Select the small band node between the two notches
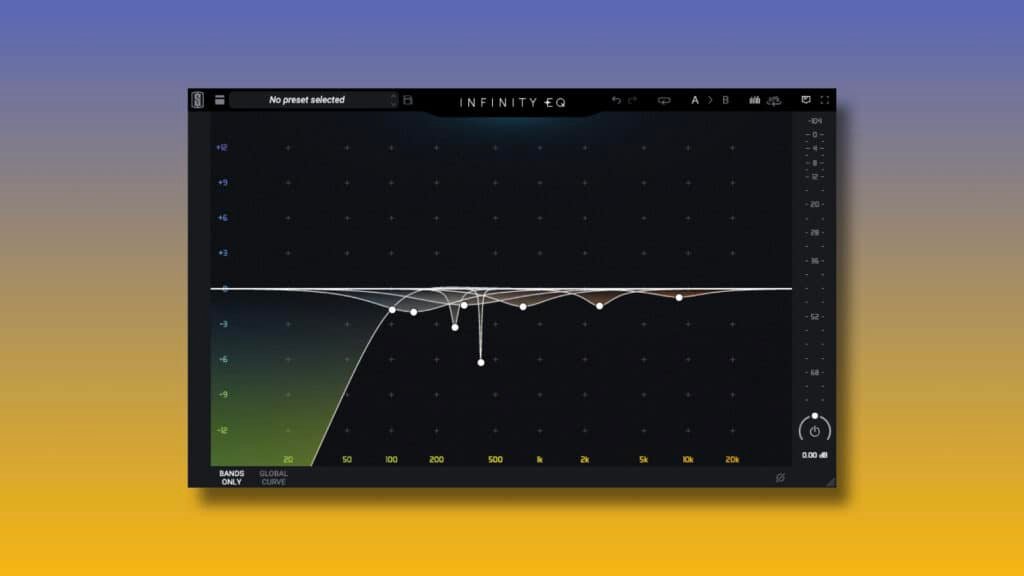The width and height of the screenshot is (1024, 576). coord(464,305)
